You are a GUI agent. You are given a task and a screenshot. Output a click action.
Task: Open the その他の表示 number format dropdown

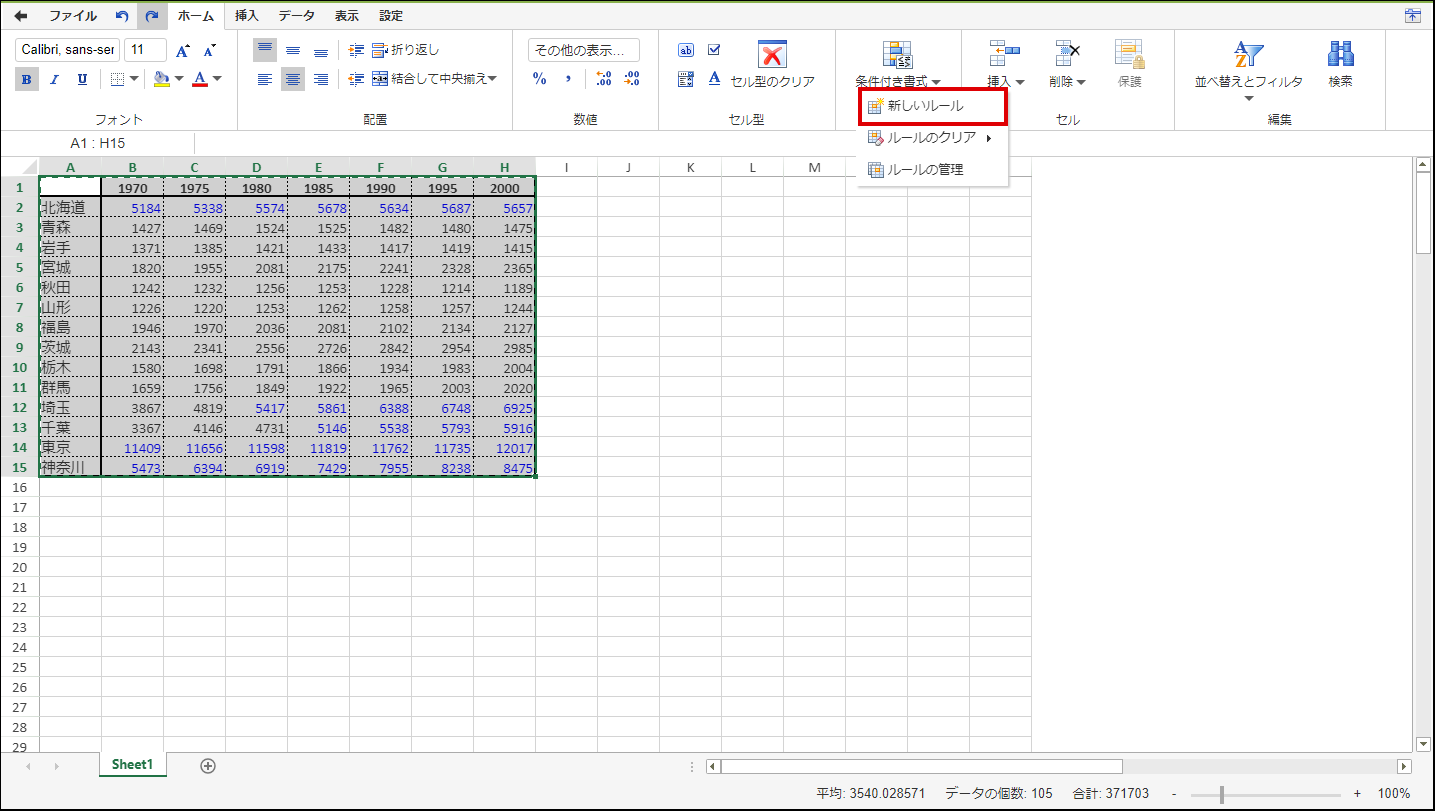[584, 50]
